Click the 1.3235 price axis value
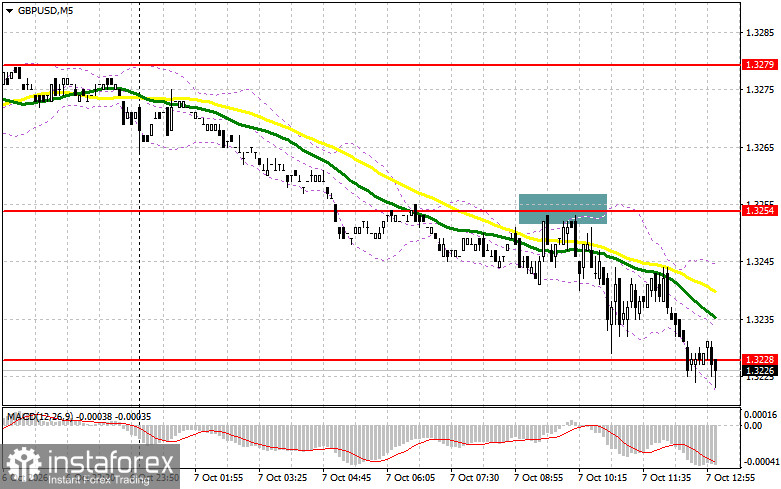The height and width of the screenshot is (489, 781). pos(760,319)
